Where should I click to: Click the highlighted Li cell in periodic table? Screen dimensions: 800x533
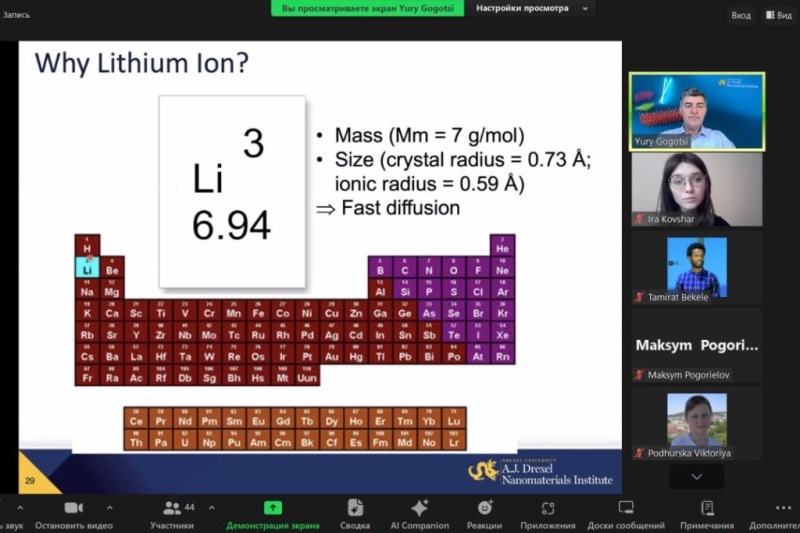tap(87, 267)
